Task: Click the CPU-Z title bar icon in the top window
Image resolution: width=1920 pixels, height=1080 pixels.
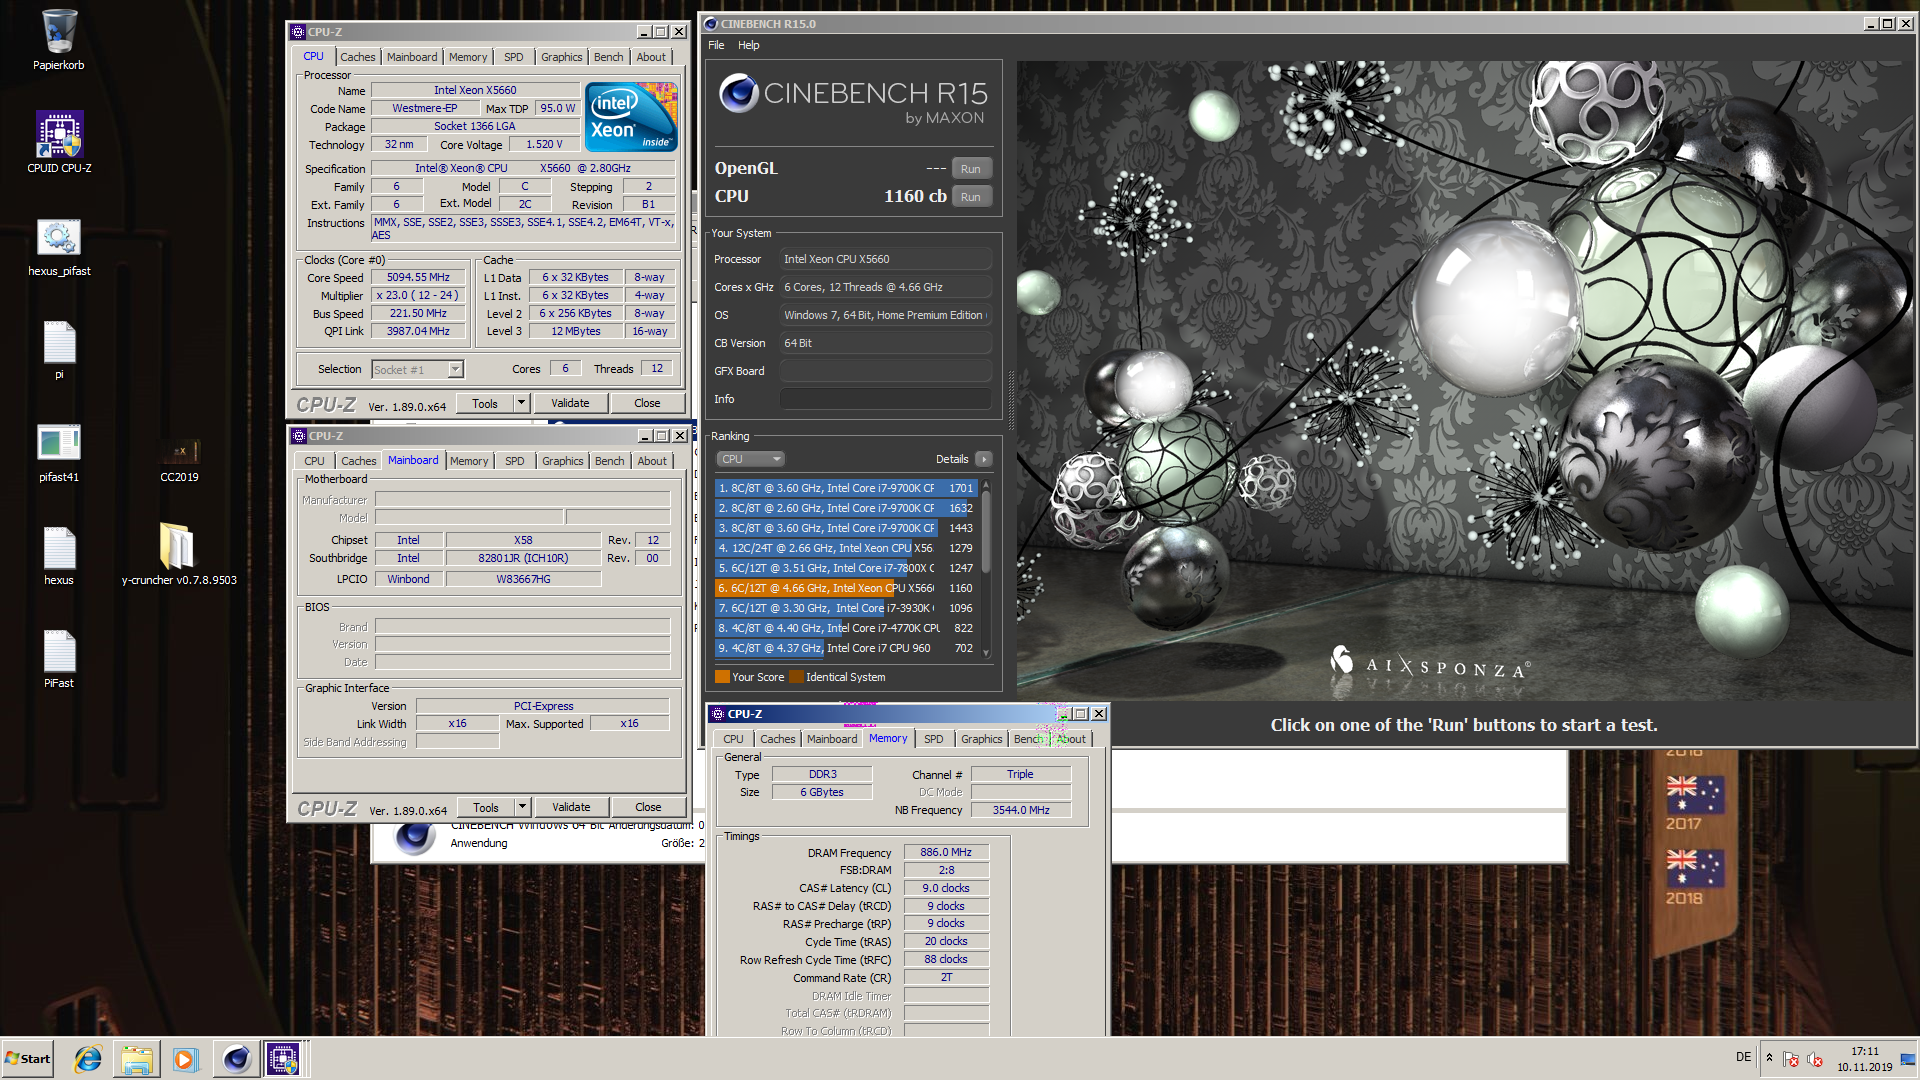Action: (298, 32)
